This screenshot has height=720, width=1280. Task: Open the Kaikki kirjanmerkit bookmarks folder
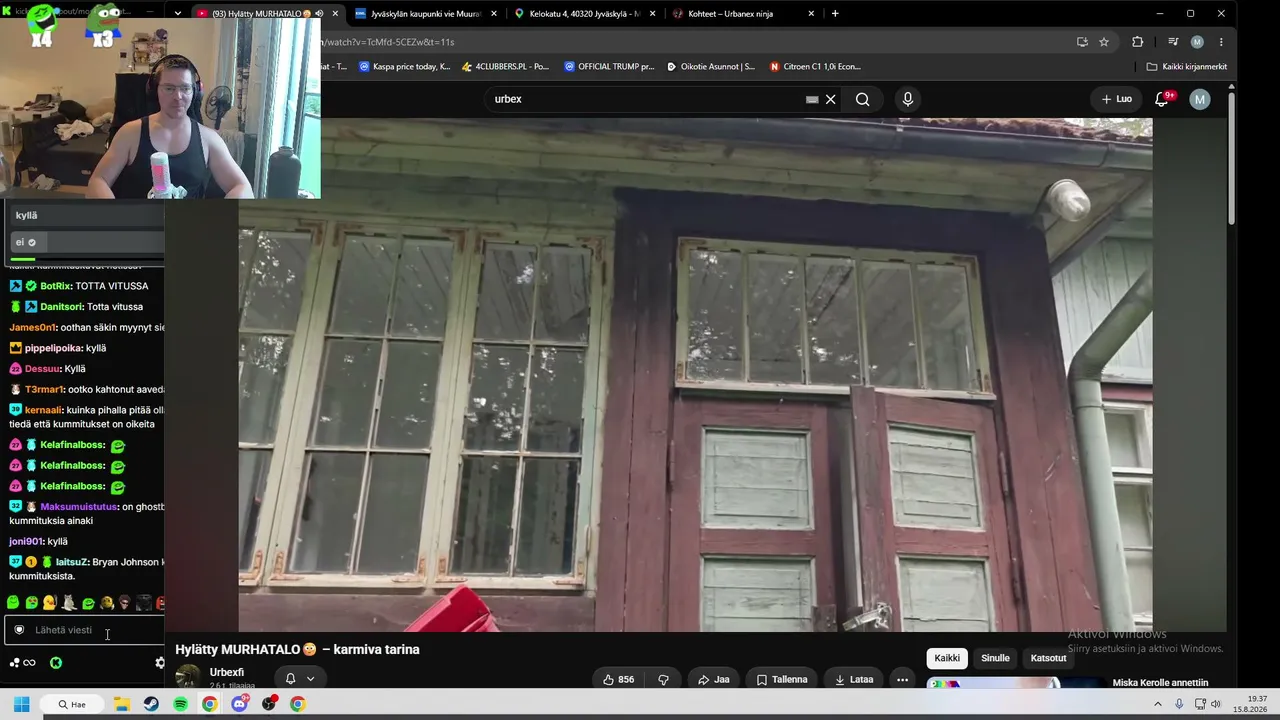click(x=1186, y=67)
